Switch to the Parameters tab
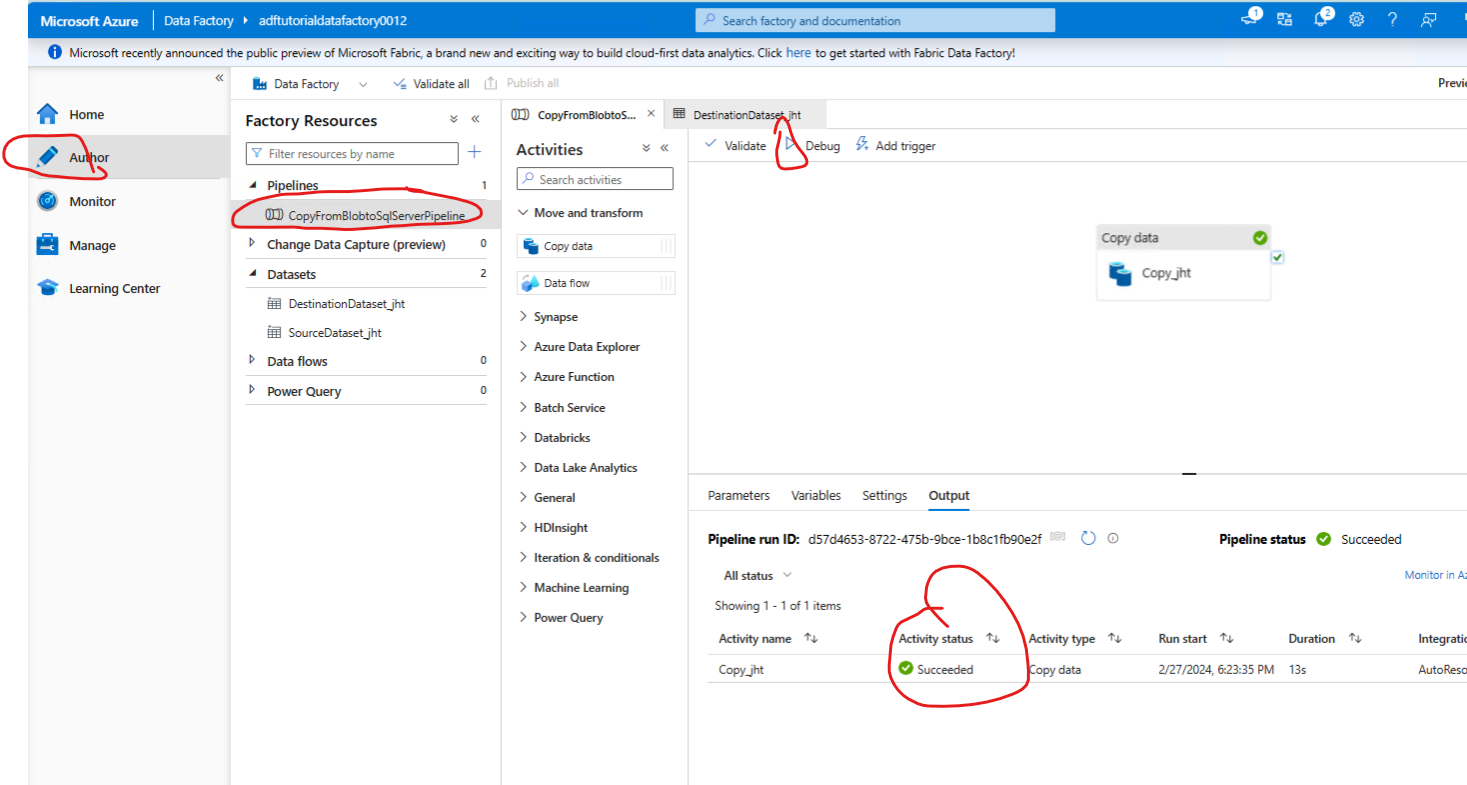 click(739, 495)
